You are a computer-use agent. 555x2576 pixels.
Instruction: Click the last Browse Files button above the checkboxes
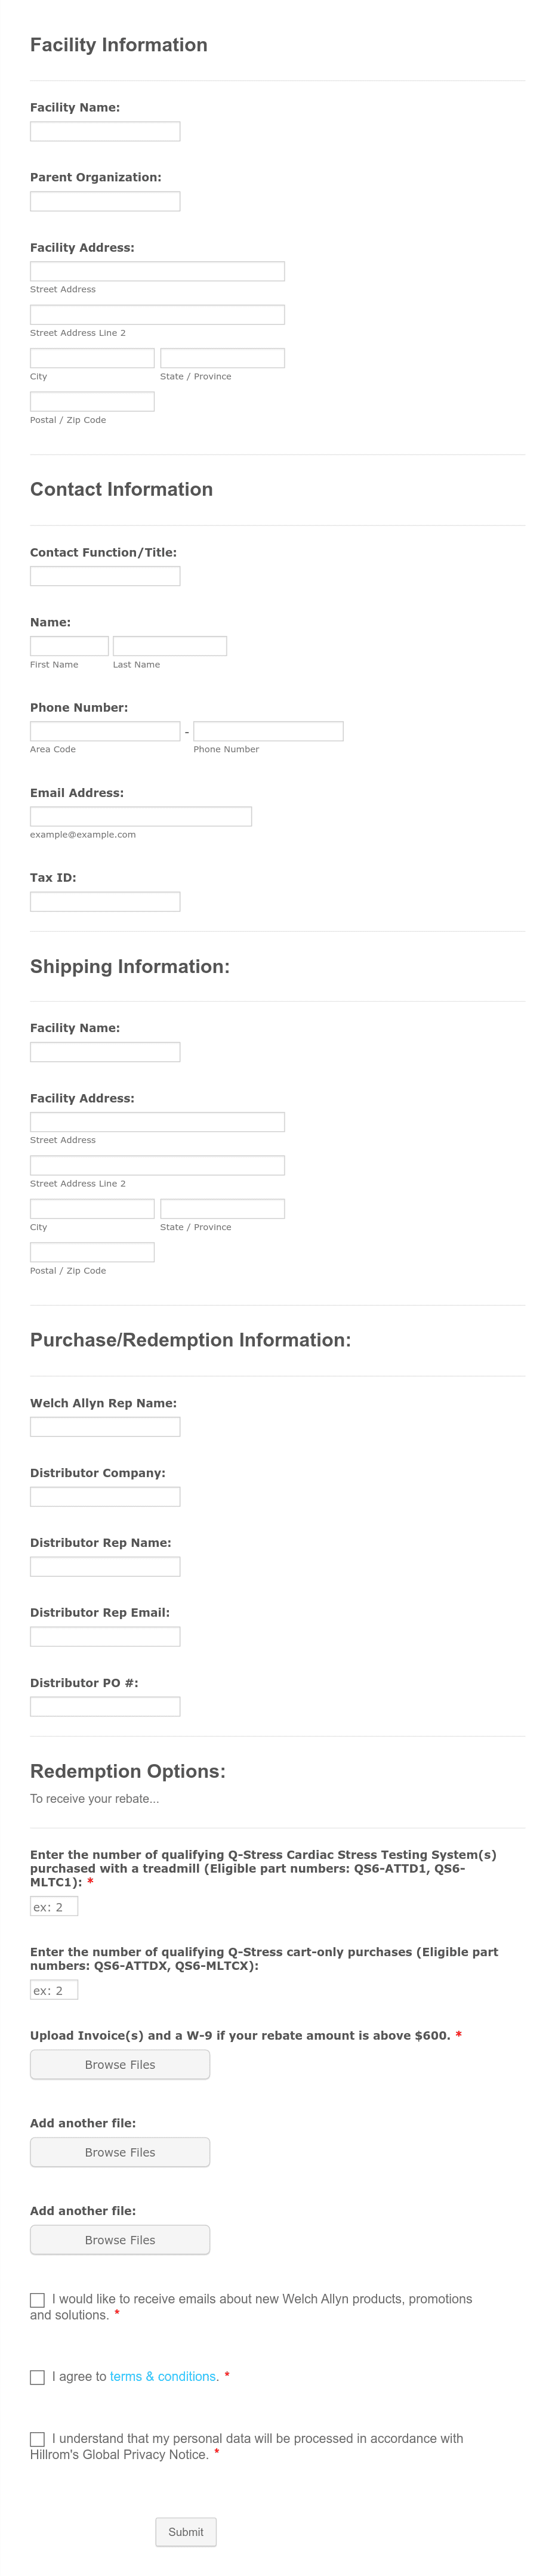pos(120,2240)
